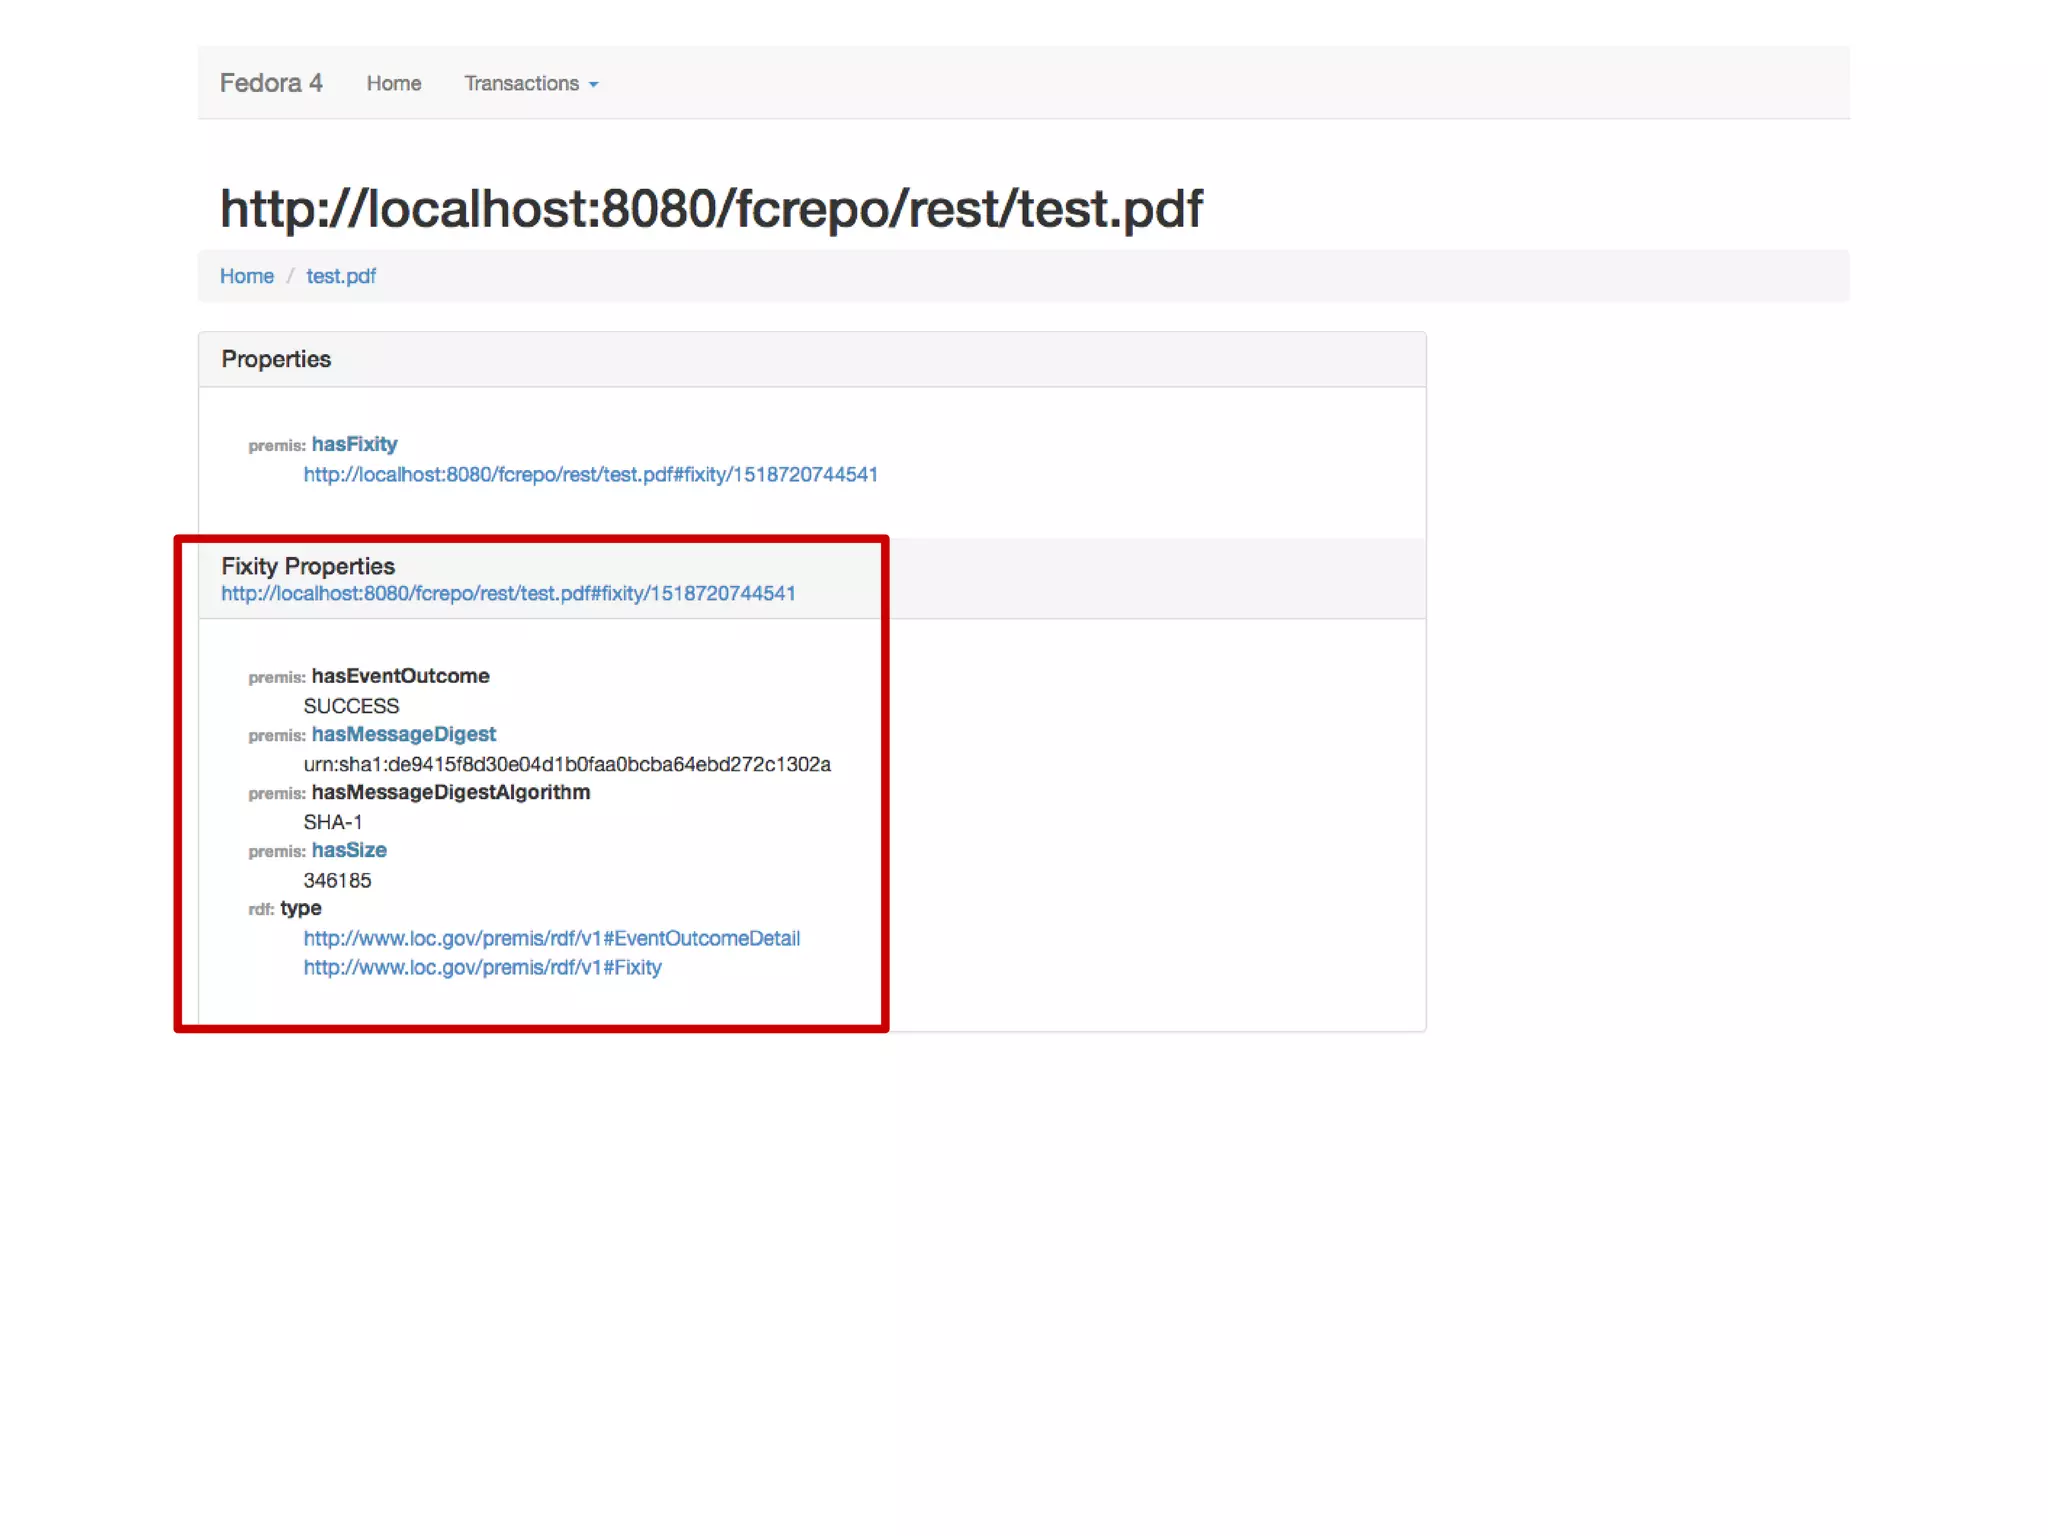
Task: Click the caret arrow beside Transactions
Action: pos(594,85)
